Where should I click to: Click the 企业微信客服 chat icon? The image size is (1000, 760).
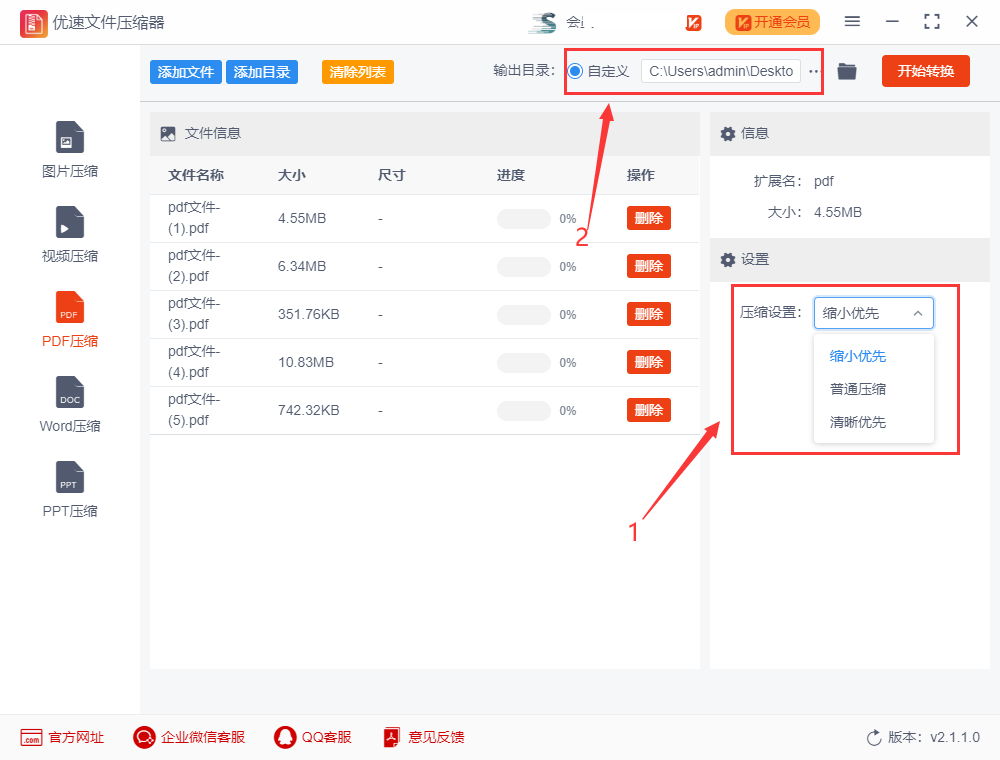click(x=144, y=738)
